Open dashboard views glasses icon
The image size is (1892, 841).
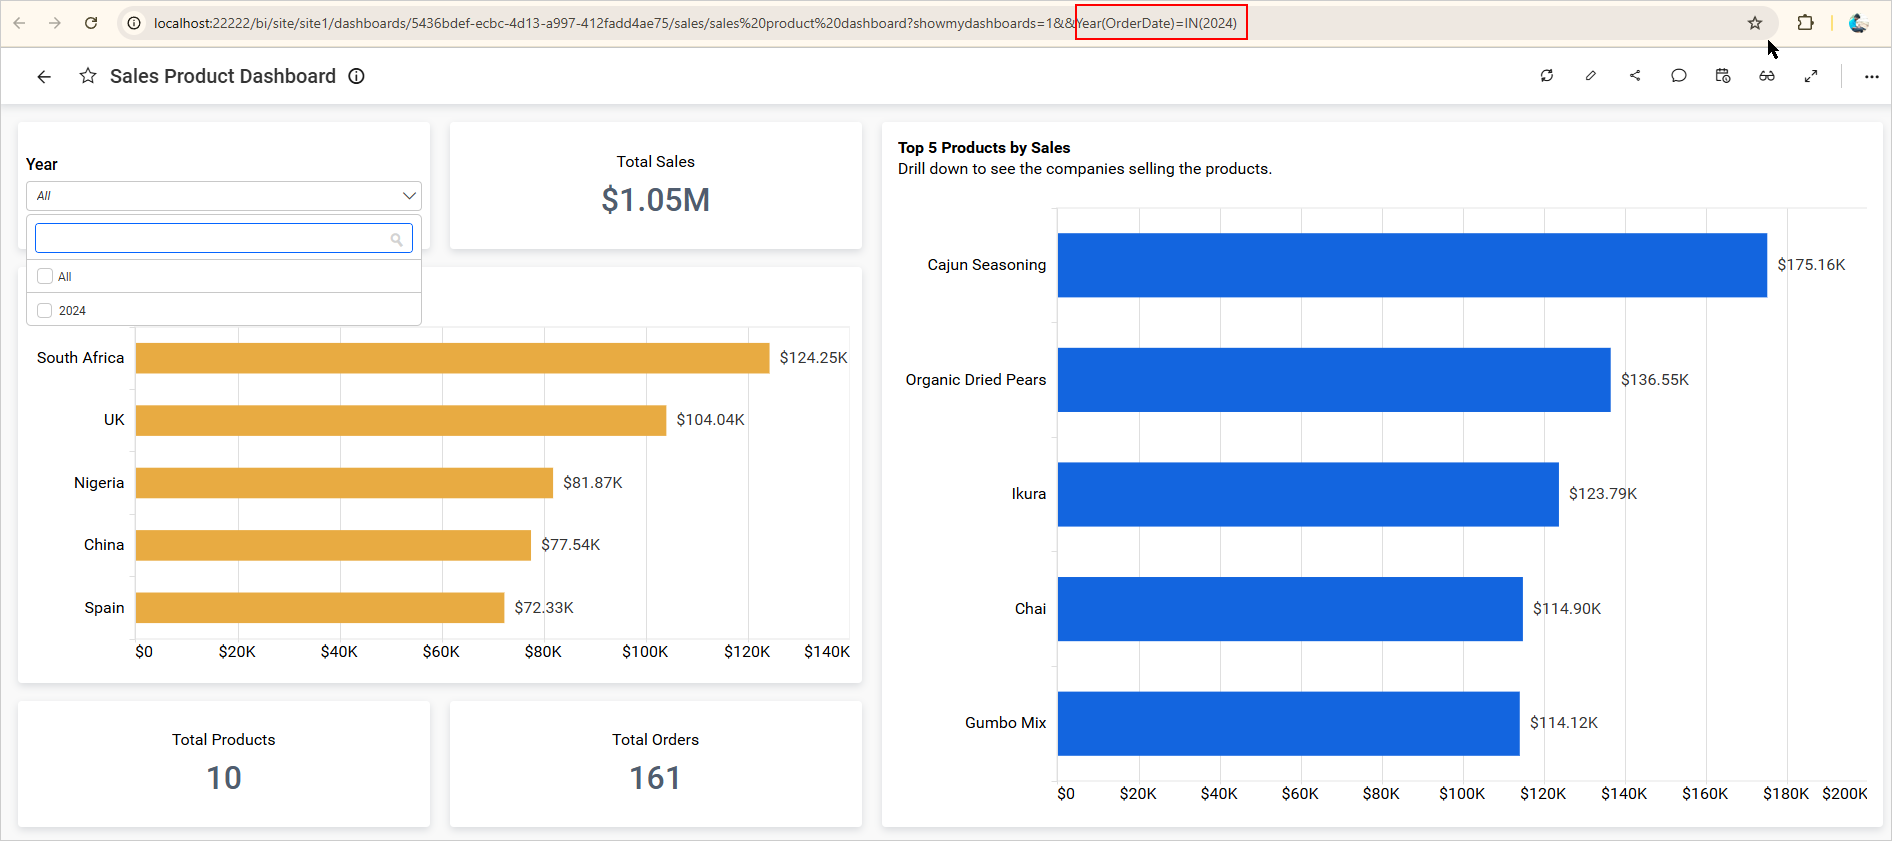(x=1767, y=76)
